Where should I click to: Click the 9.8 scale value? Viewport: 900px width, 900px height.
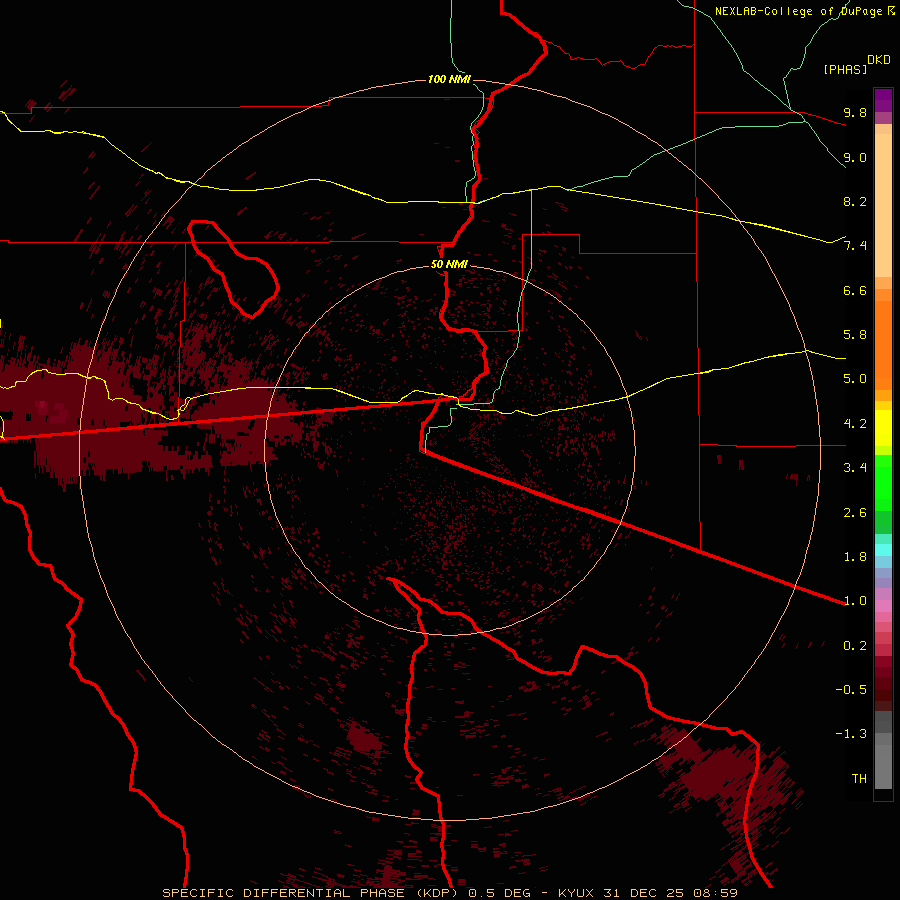pyautogui.click(x=855, y=112)
